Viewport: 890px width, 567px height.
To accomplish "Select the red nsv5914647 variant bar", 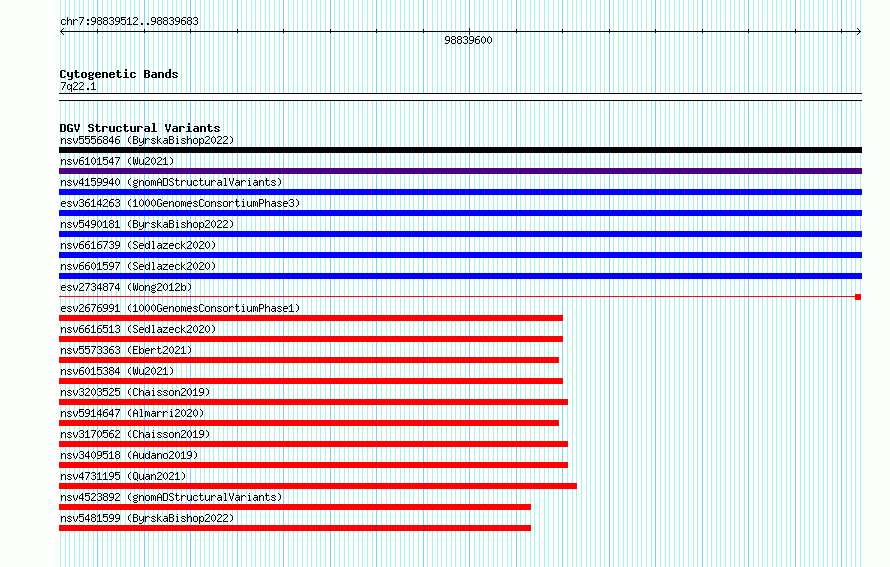I will point(309,423).
